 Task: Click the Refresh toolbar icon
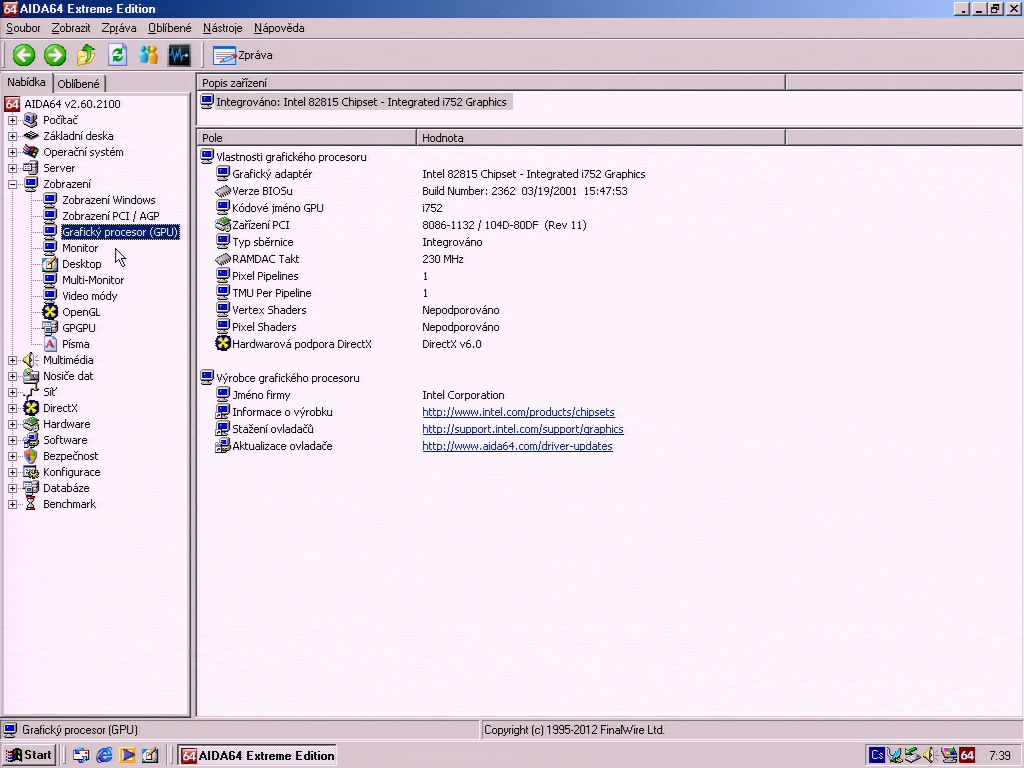point(118,55)
